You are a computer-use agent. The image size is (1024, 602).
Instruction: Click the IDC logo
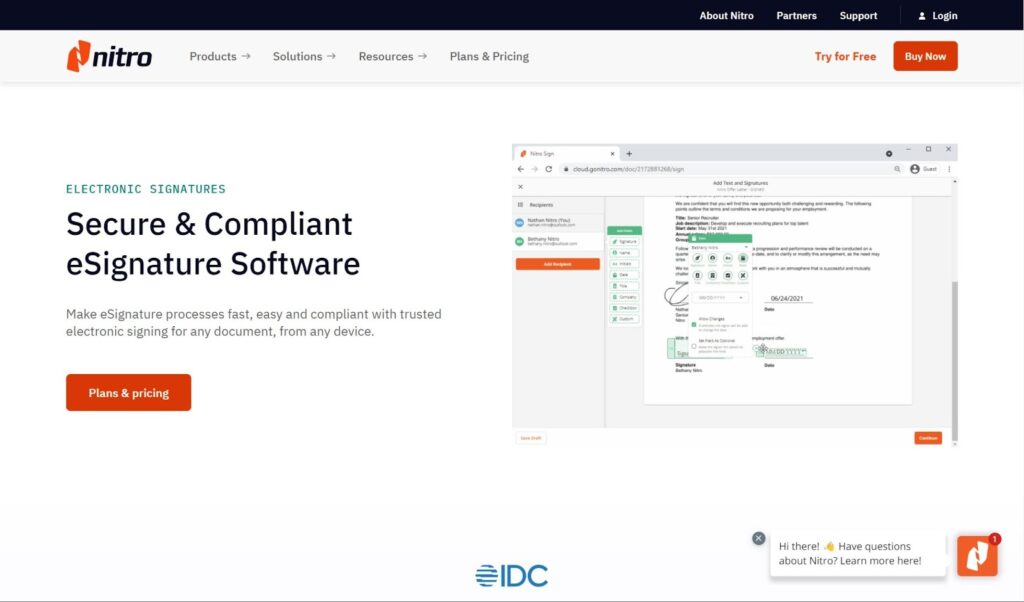(511, 575)
